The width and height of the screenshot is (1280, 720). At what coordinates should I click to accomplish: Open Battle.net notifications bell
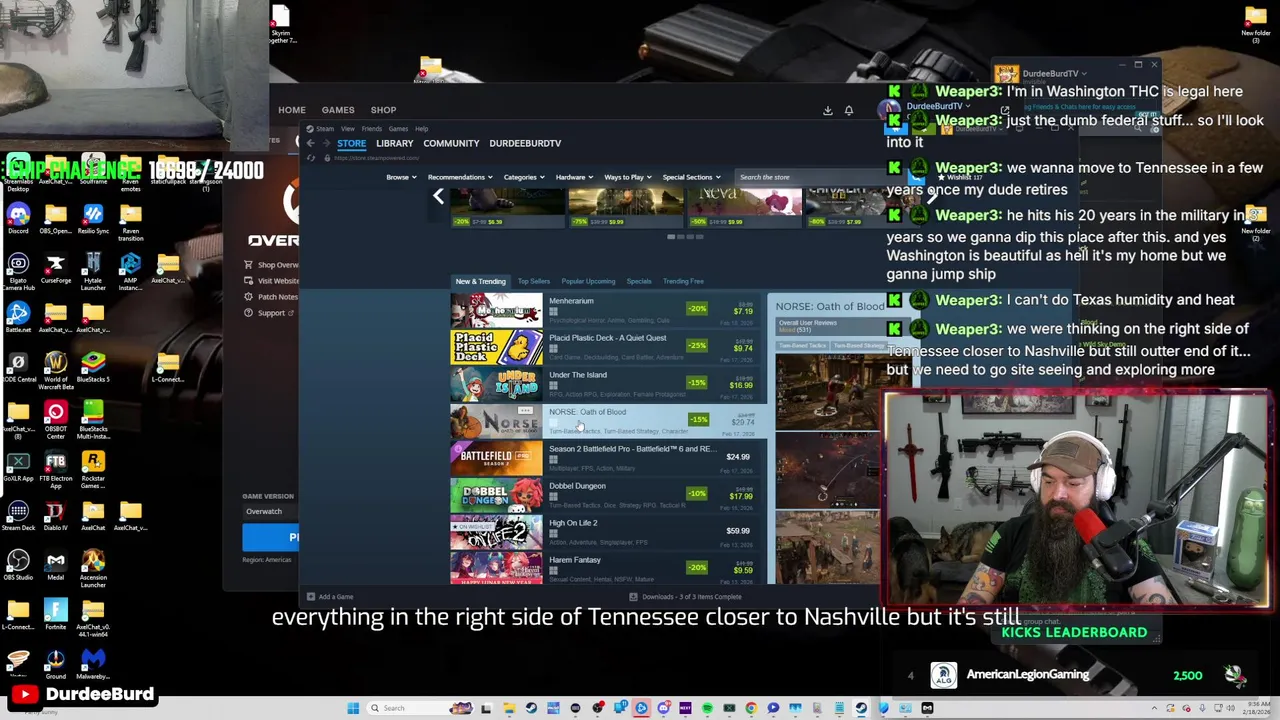tap(849, 110)
